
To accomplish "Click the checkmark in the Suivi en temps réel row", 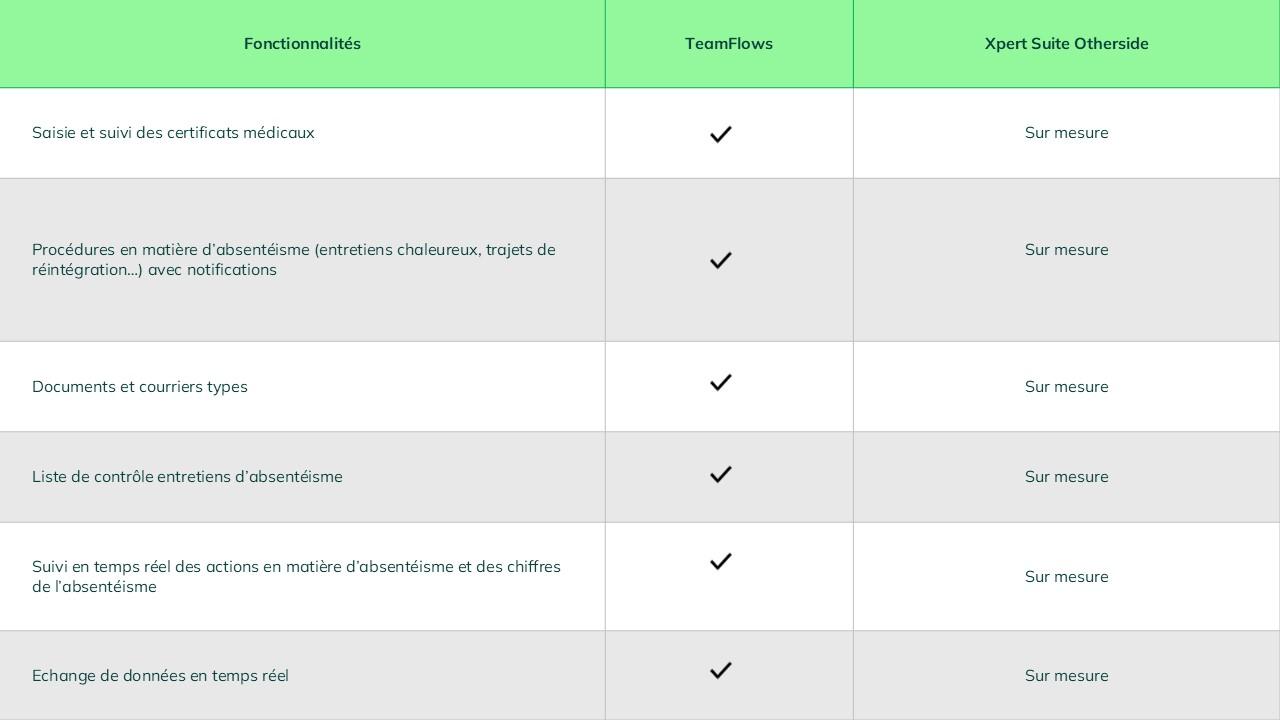I will tap(720, 562).
